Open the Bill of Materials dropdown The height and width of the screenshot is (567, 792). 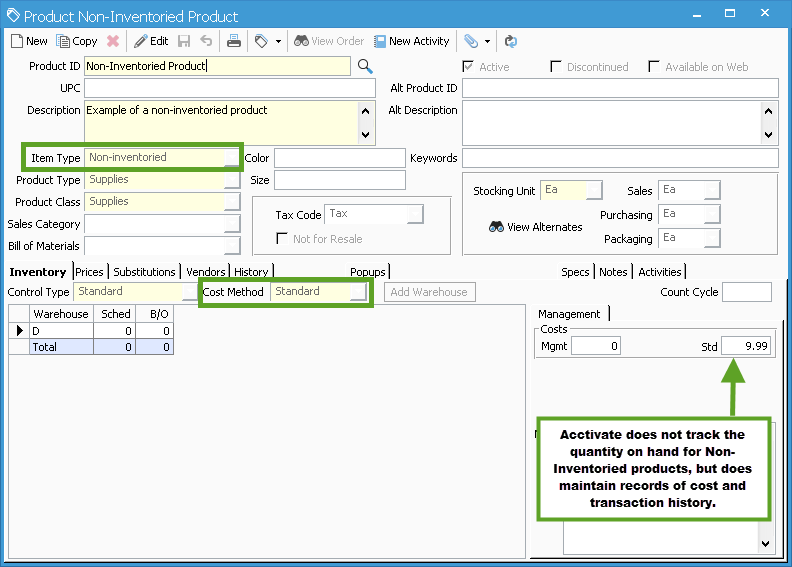coord(232,246)
